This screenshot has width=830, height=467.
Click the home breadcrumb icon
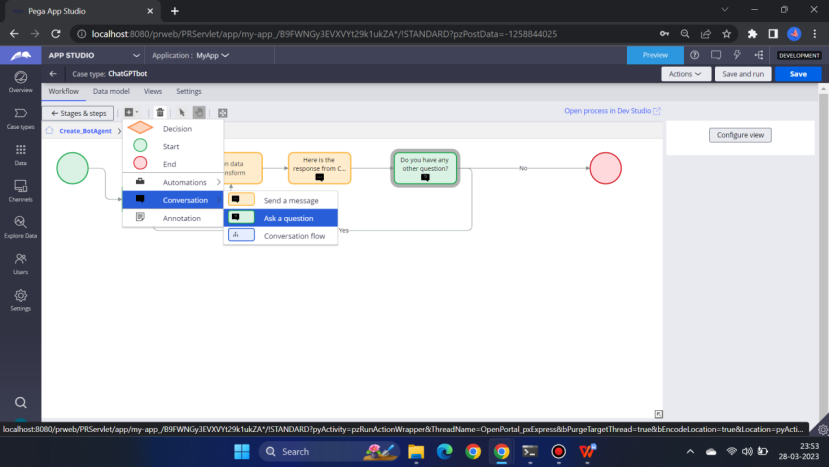[50, 130]
